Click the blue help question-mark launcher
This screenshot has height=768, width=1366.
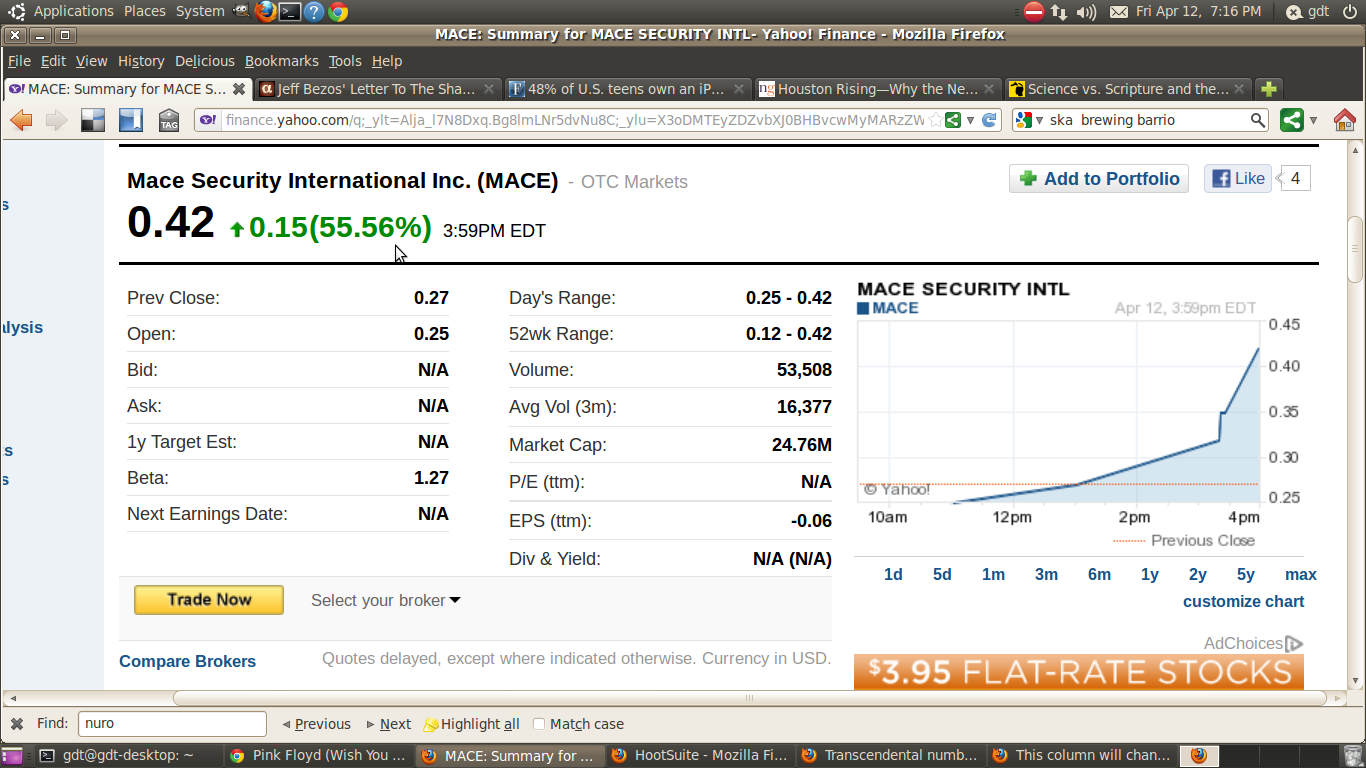click(314, 11)
